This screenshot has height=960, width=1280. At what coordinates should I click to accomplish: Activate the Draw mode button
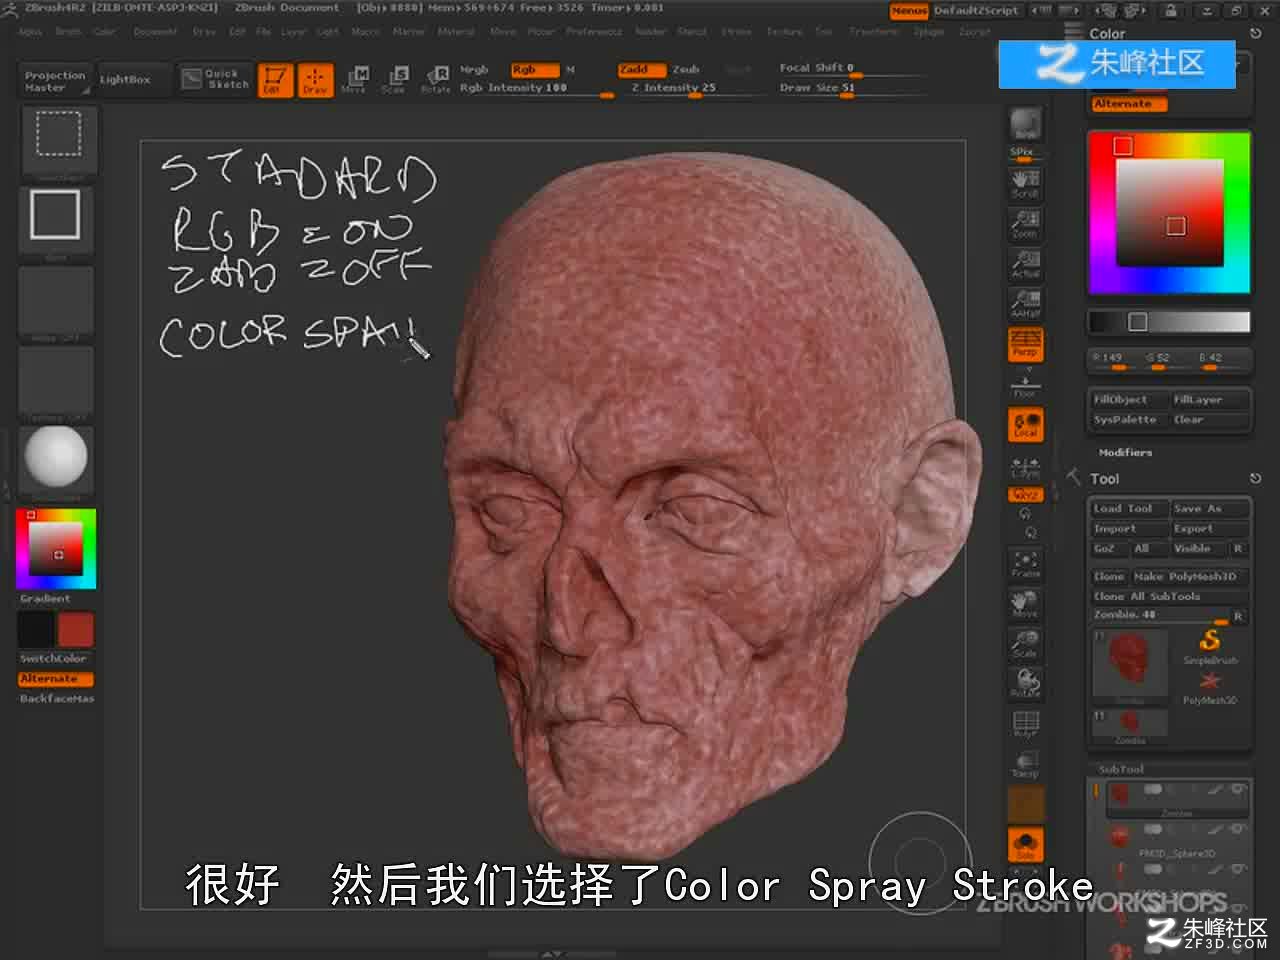(315, 80)
